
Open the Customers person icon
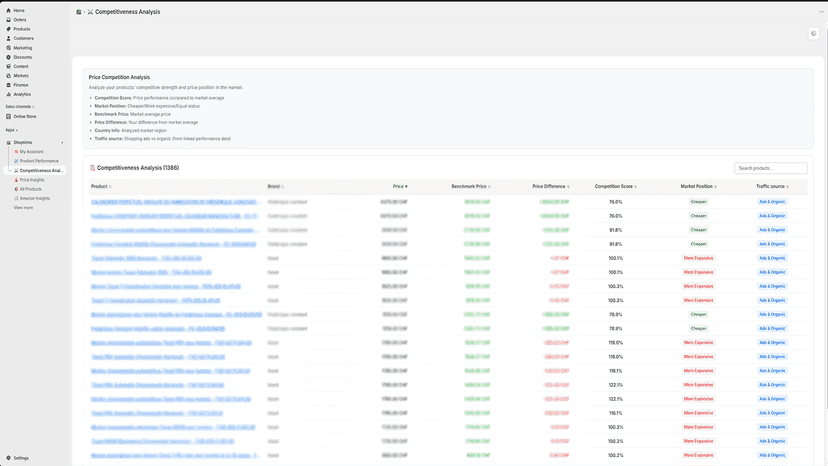pos(8,39)
